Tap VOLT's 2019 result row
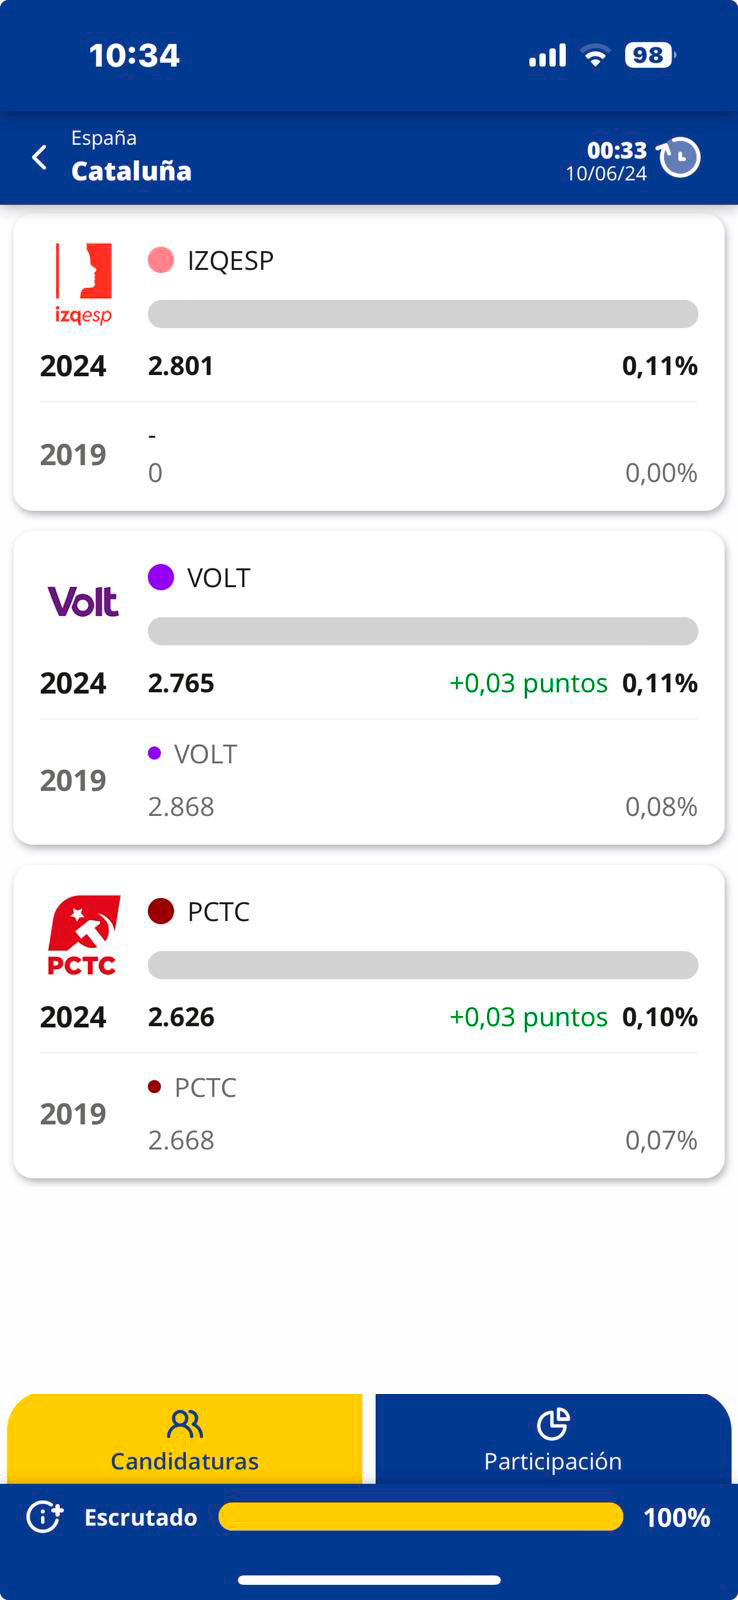Image resolution: width=738 pixels, height=1600 pixels. click(368, 781)
